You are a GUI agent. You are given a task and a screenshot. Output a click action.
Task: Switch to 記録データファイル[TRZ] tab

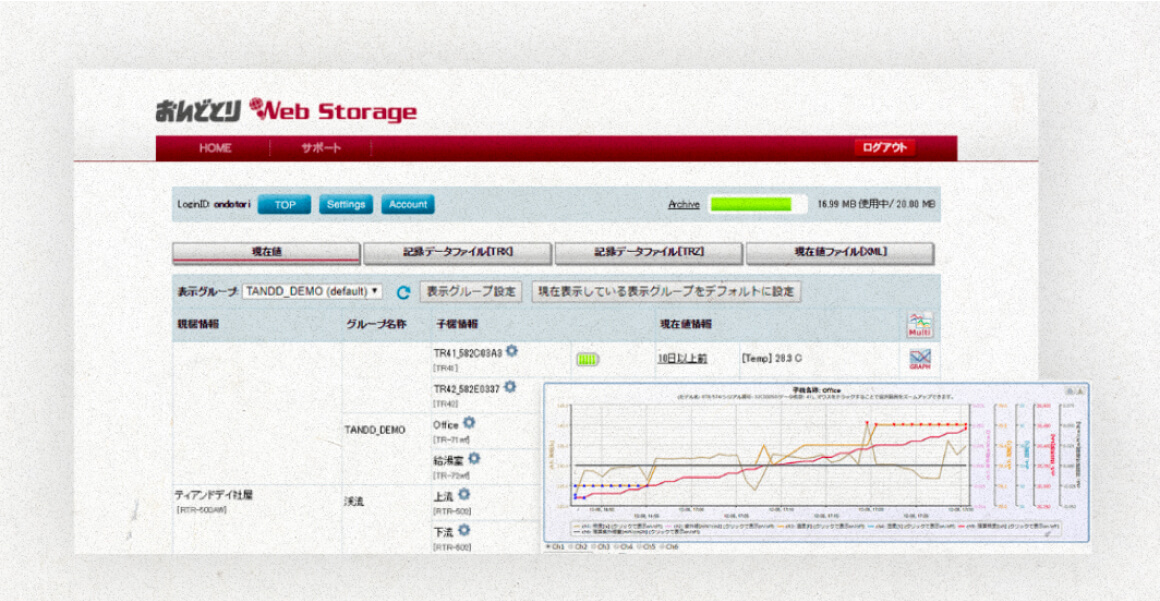pos(649,252)
